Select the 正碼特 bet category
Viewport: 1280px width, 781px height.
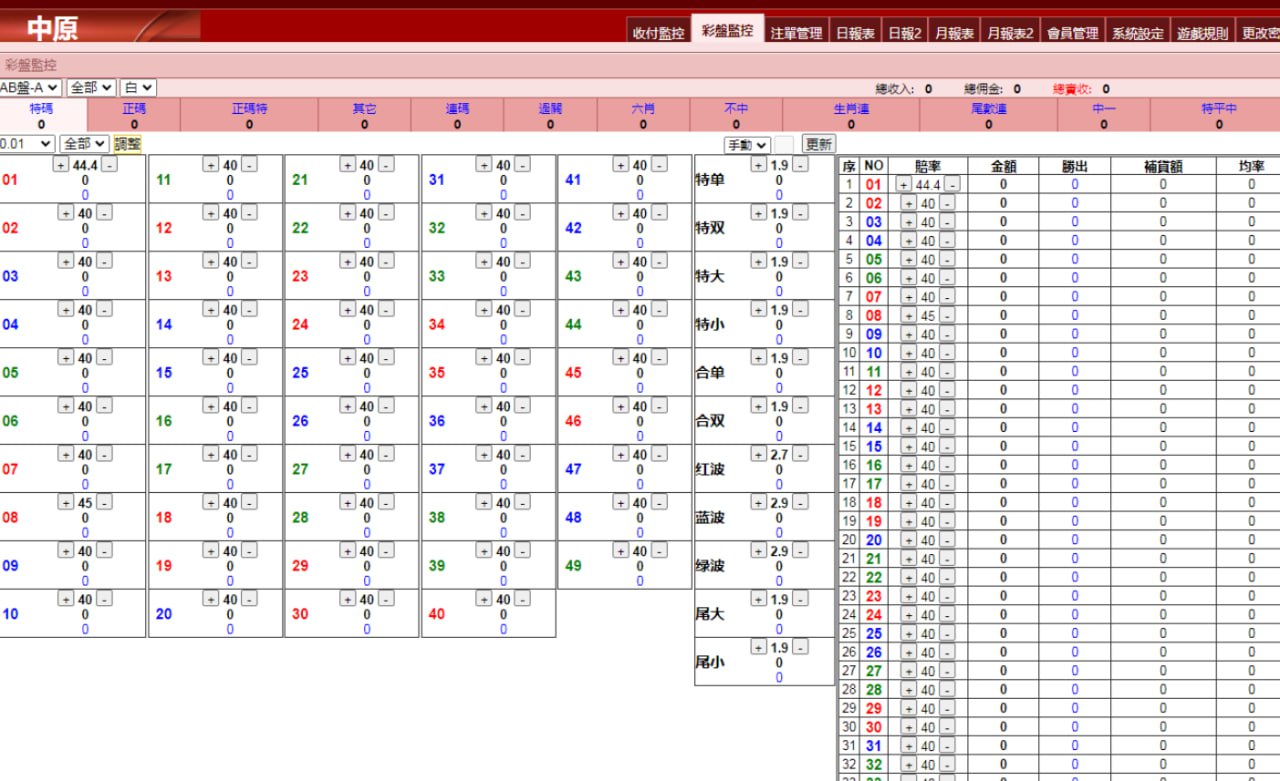(x=249, y=108)
